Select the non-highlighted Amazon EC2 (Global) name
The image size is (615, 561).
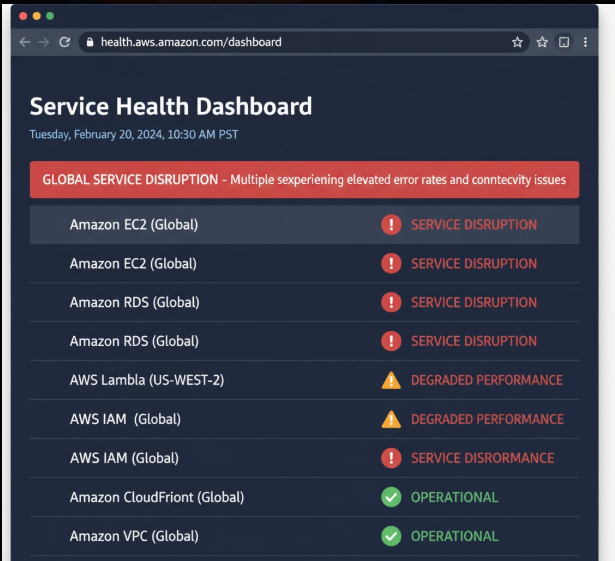(133, 264)
